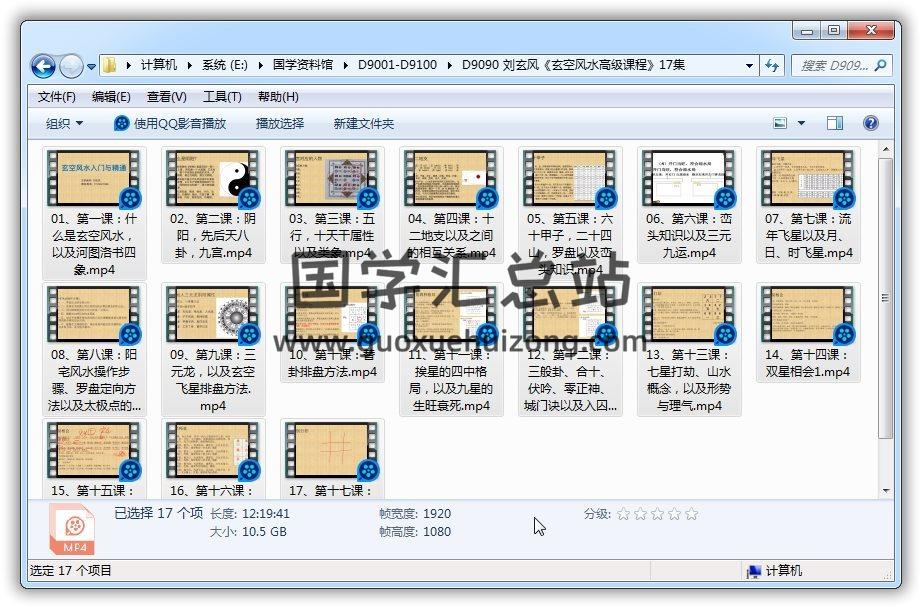Expand the arrow after D9001-D9100 breadcrumb
The width and height of the screenshot is (922, 609).
(449, 65)
